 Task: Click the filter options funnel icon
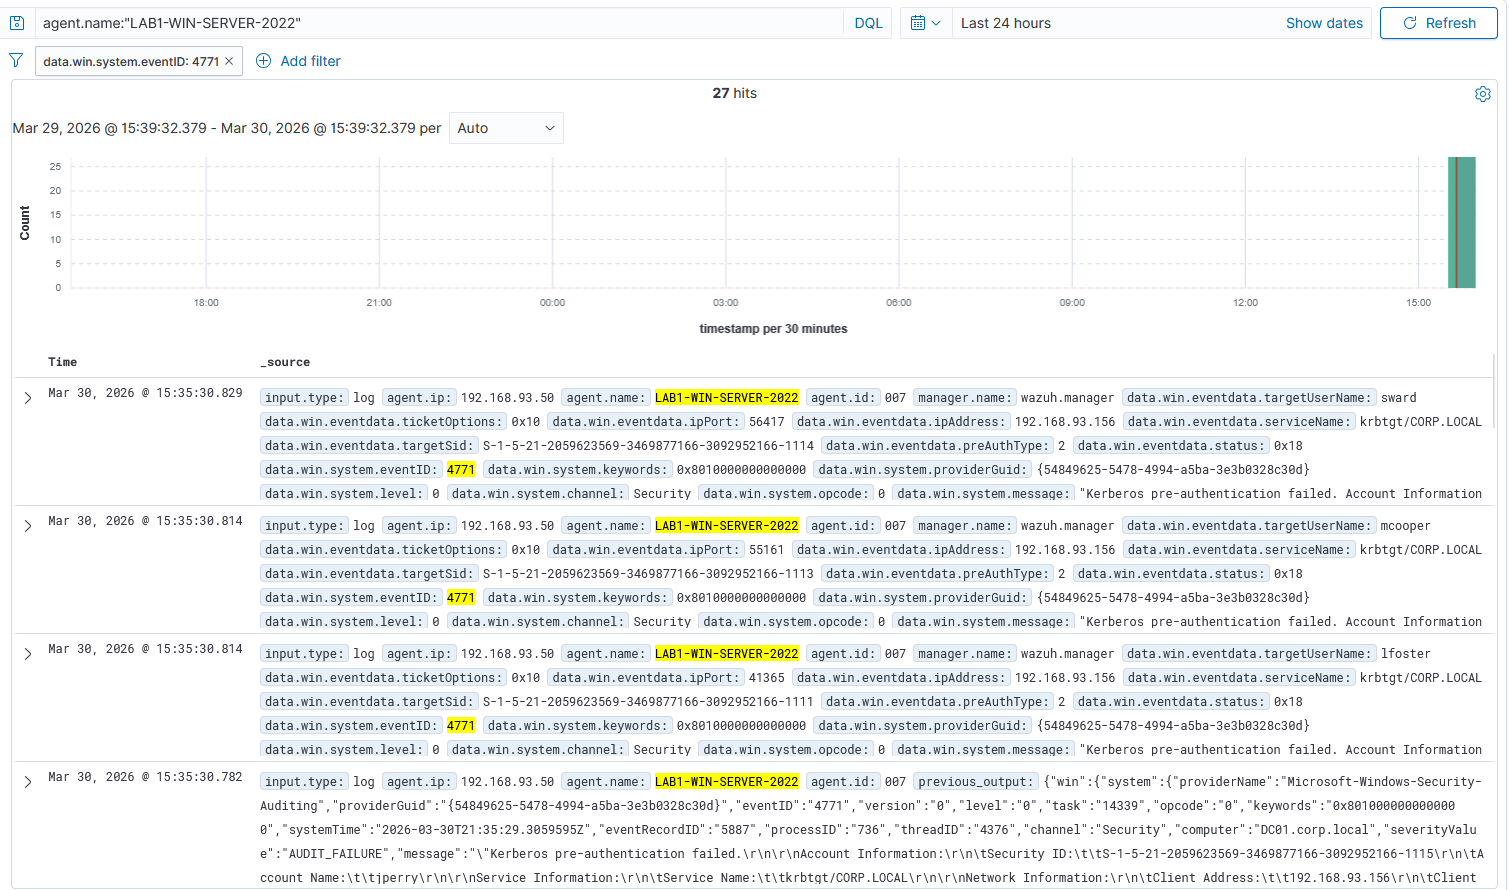[x=16, y=61]
